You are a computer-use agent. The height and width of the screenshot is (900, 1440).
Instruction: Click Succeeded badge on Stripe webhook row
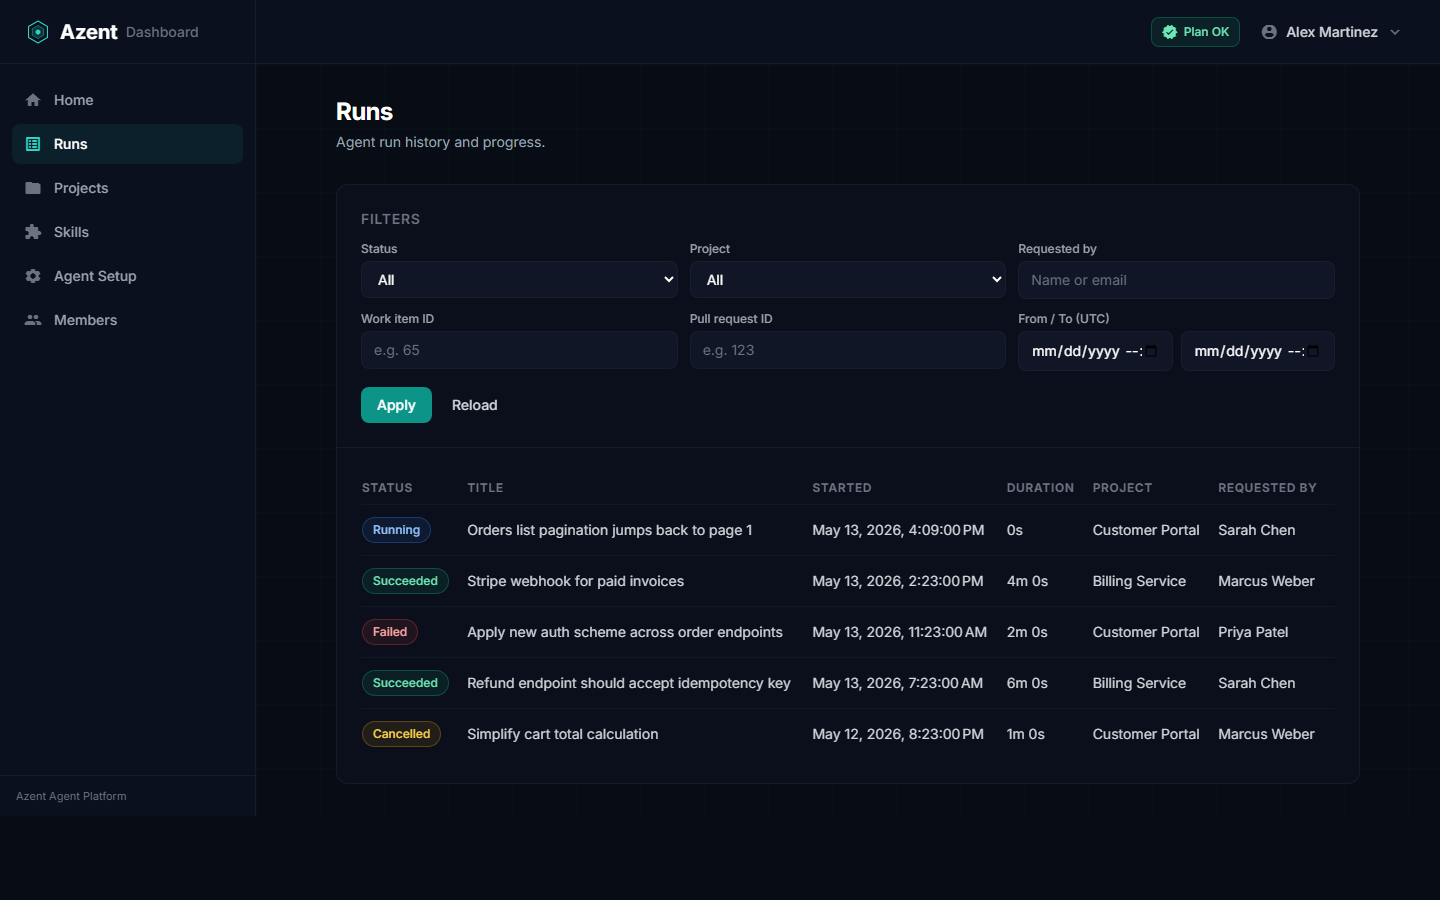click(x=405, y=581)
